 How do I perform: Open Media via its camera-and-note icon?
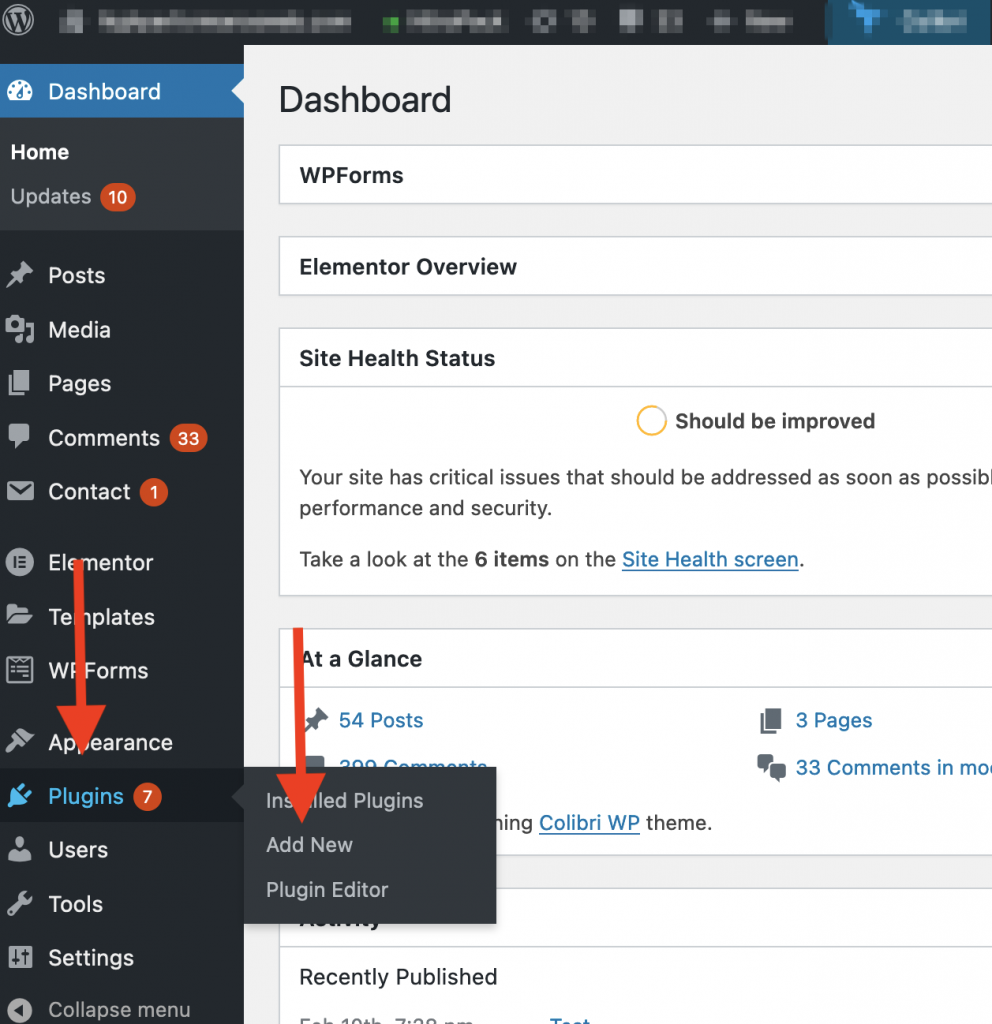(20, 330)
